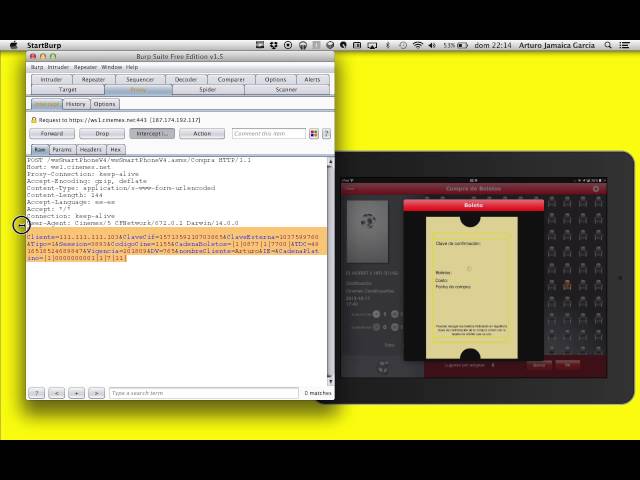Click the user name Arturo Jamaica Garcia
640x480 pixels.
(557, 45)
